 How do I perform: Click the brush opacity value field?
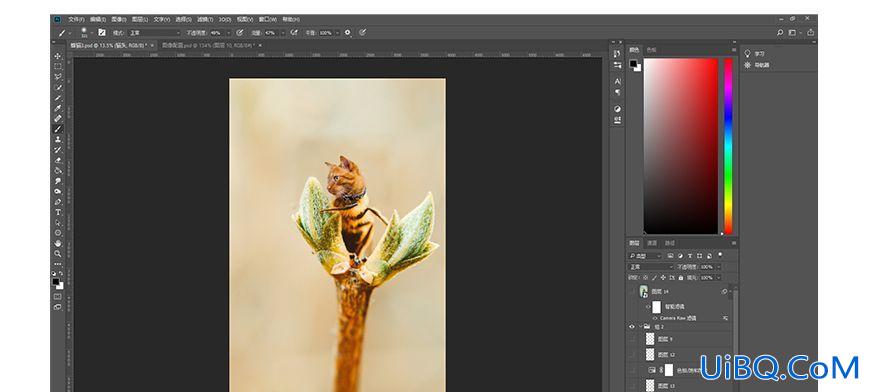tap(217, 33)
